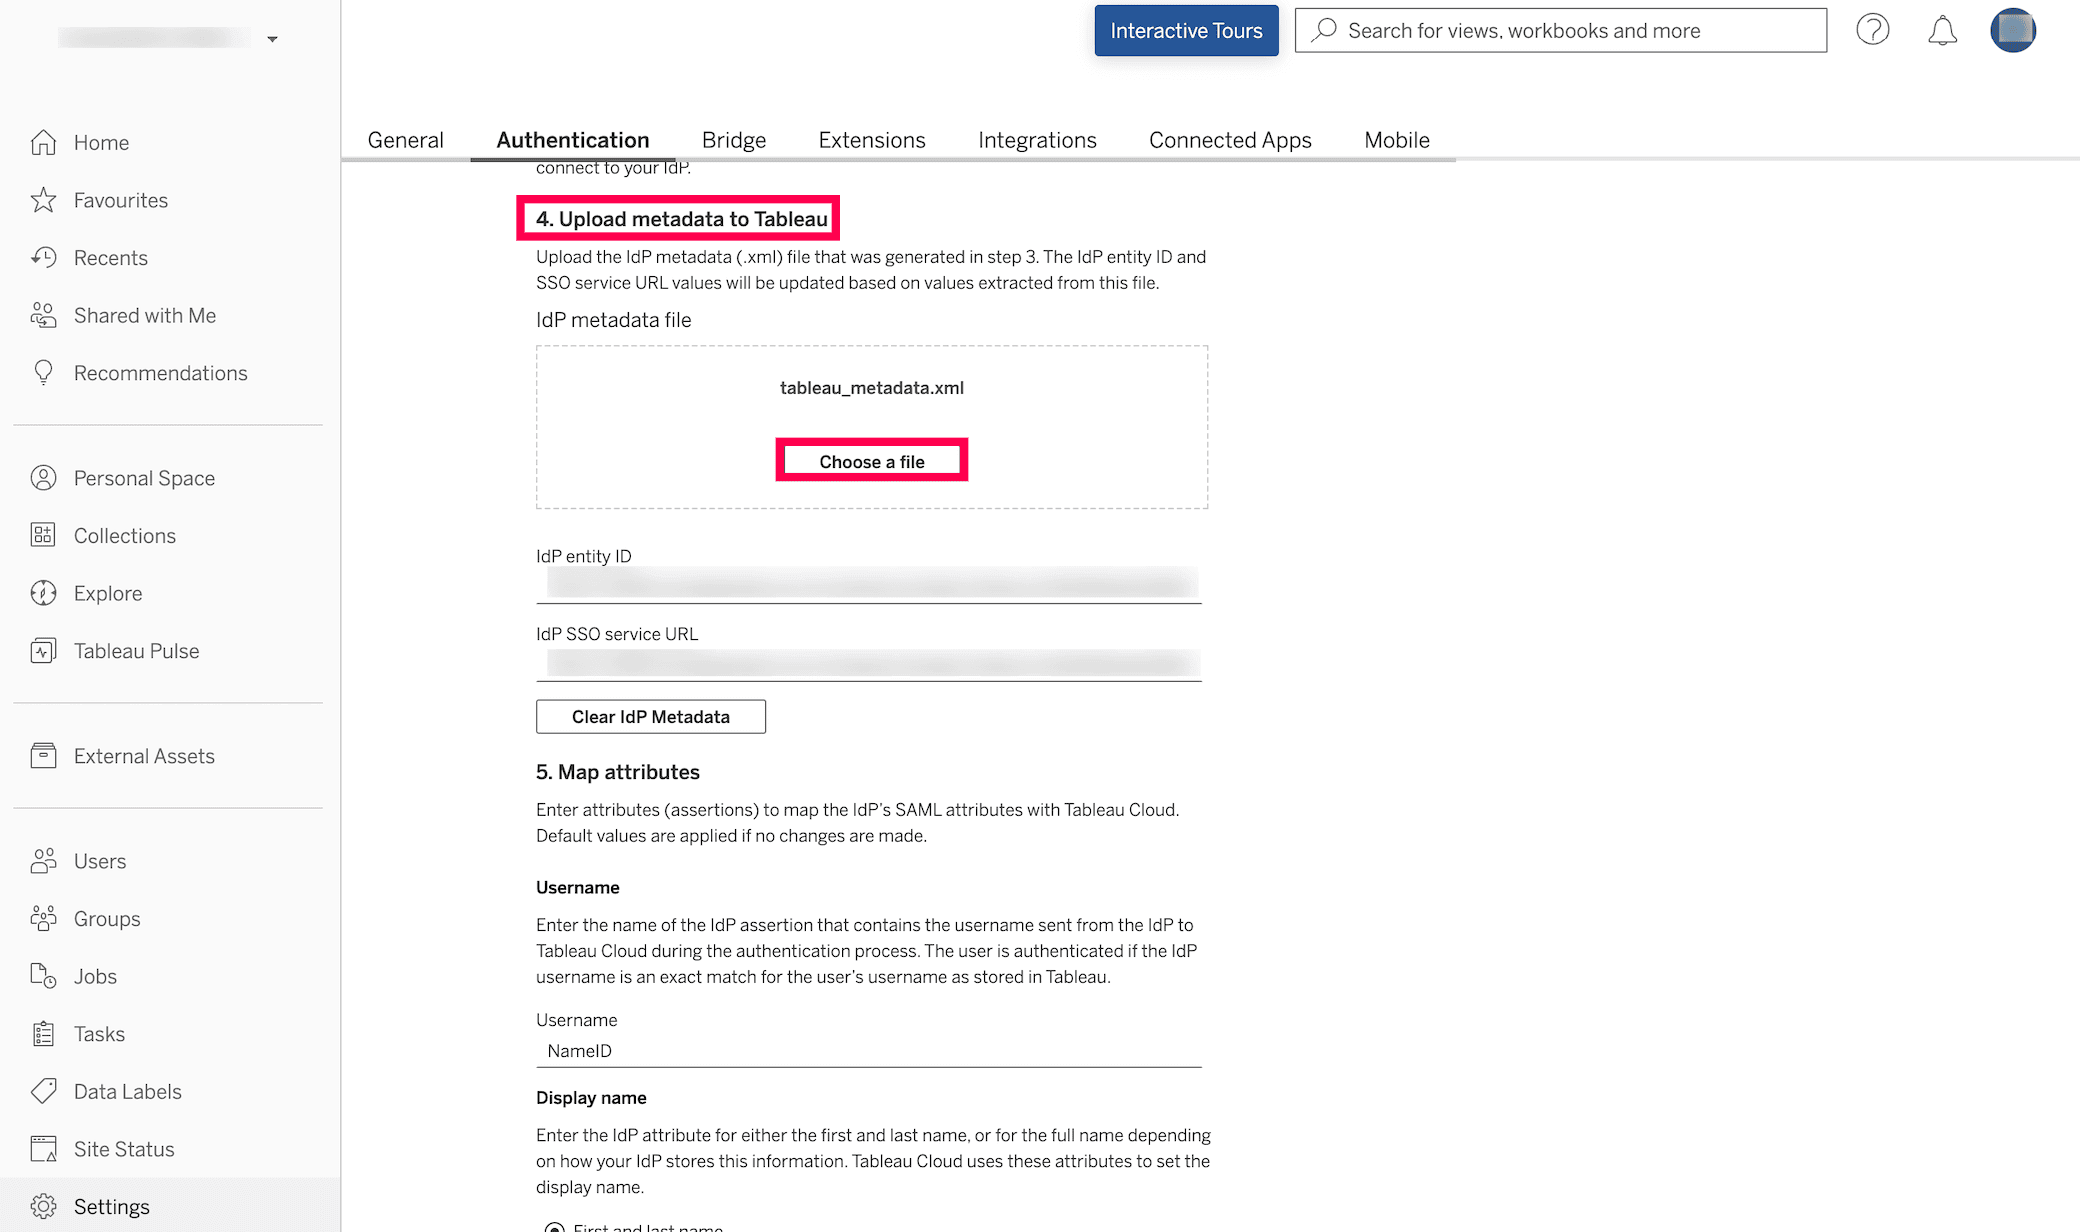Expand the Connected Apps tab
The height and width of the screenshot is (1232, 2080).
(1228, 141)
